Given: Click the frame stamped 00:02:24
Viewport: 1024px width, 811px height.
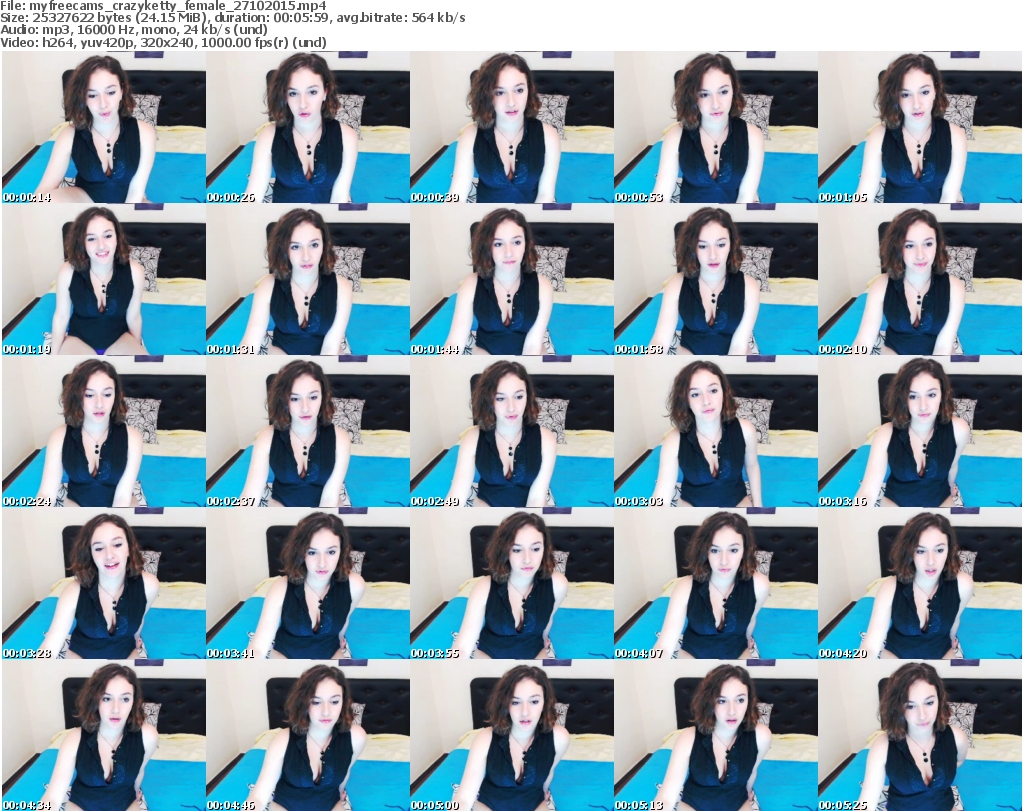Looking at the screenshot, I should (x=104, y=431).
